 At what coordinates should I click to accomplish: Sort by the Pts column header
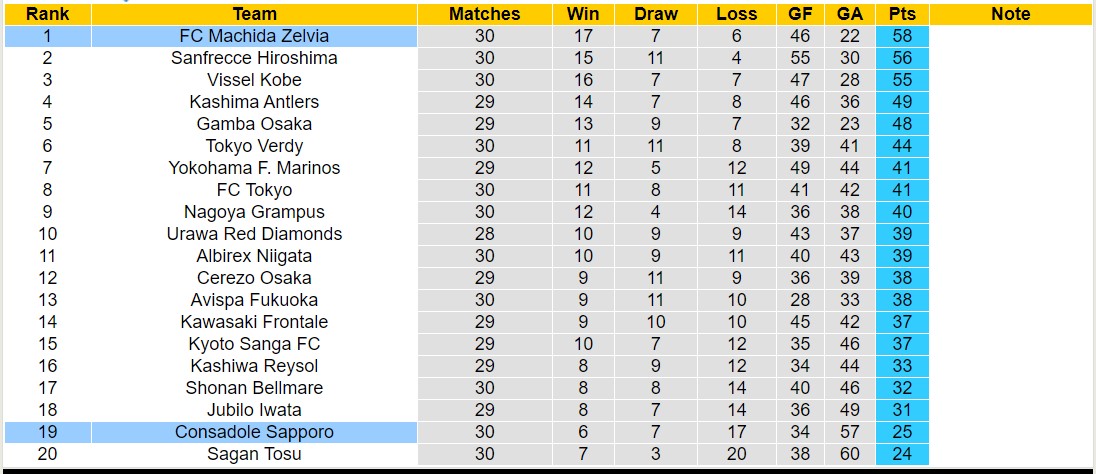tap(902, 14)
